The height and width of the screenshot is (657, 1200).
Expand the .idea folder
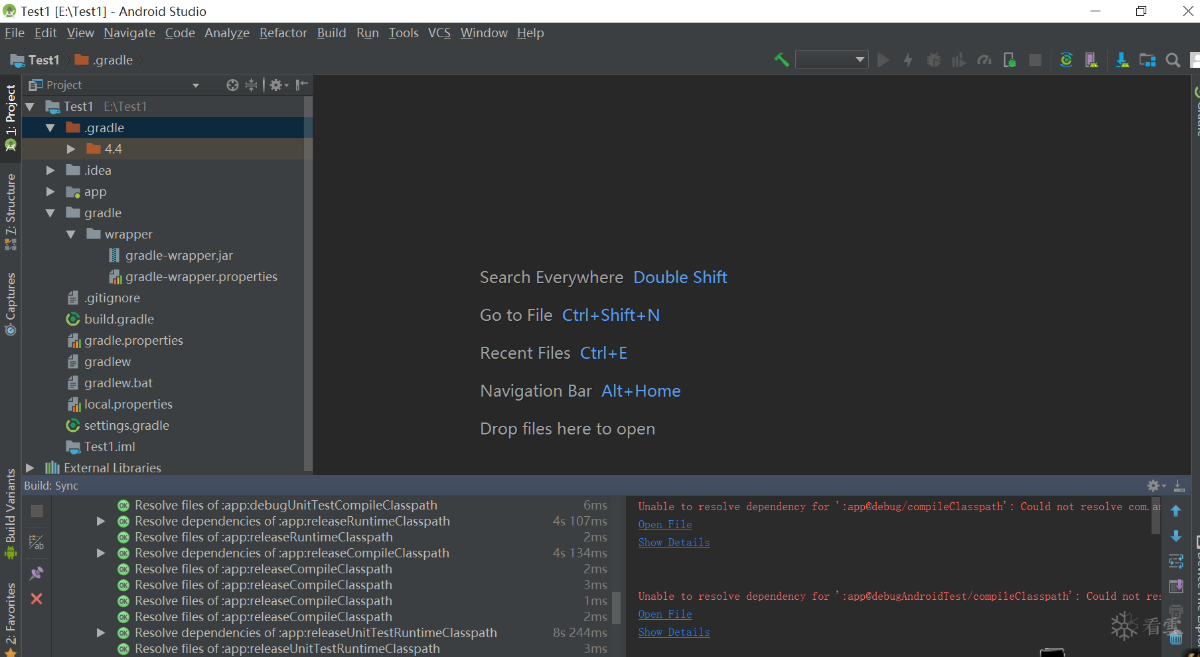pyautogui.click(x=51, y=170)
